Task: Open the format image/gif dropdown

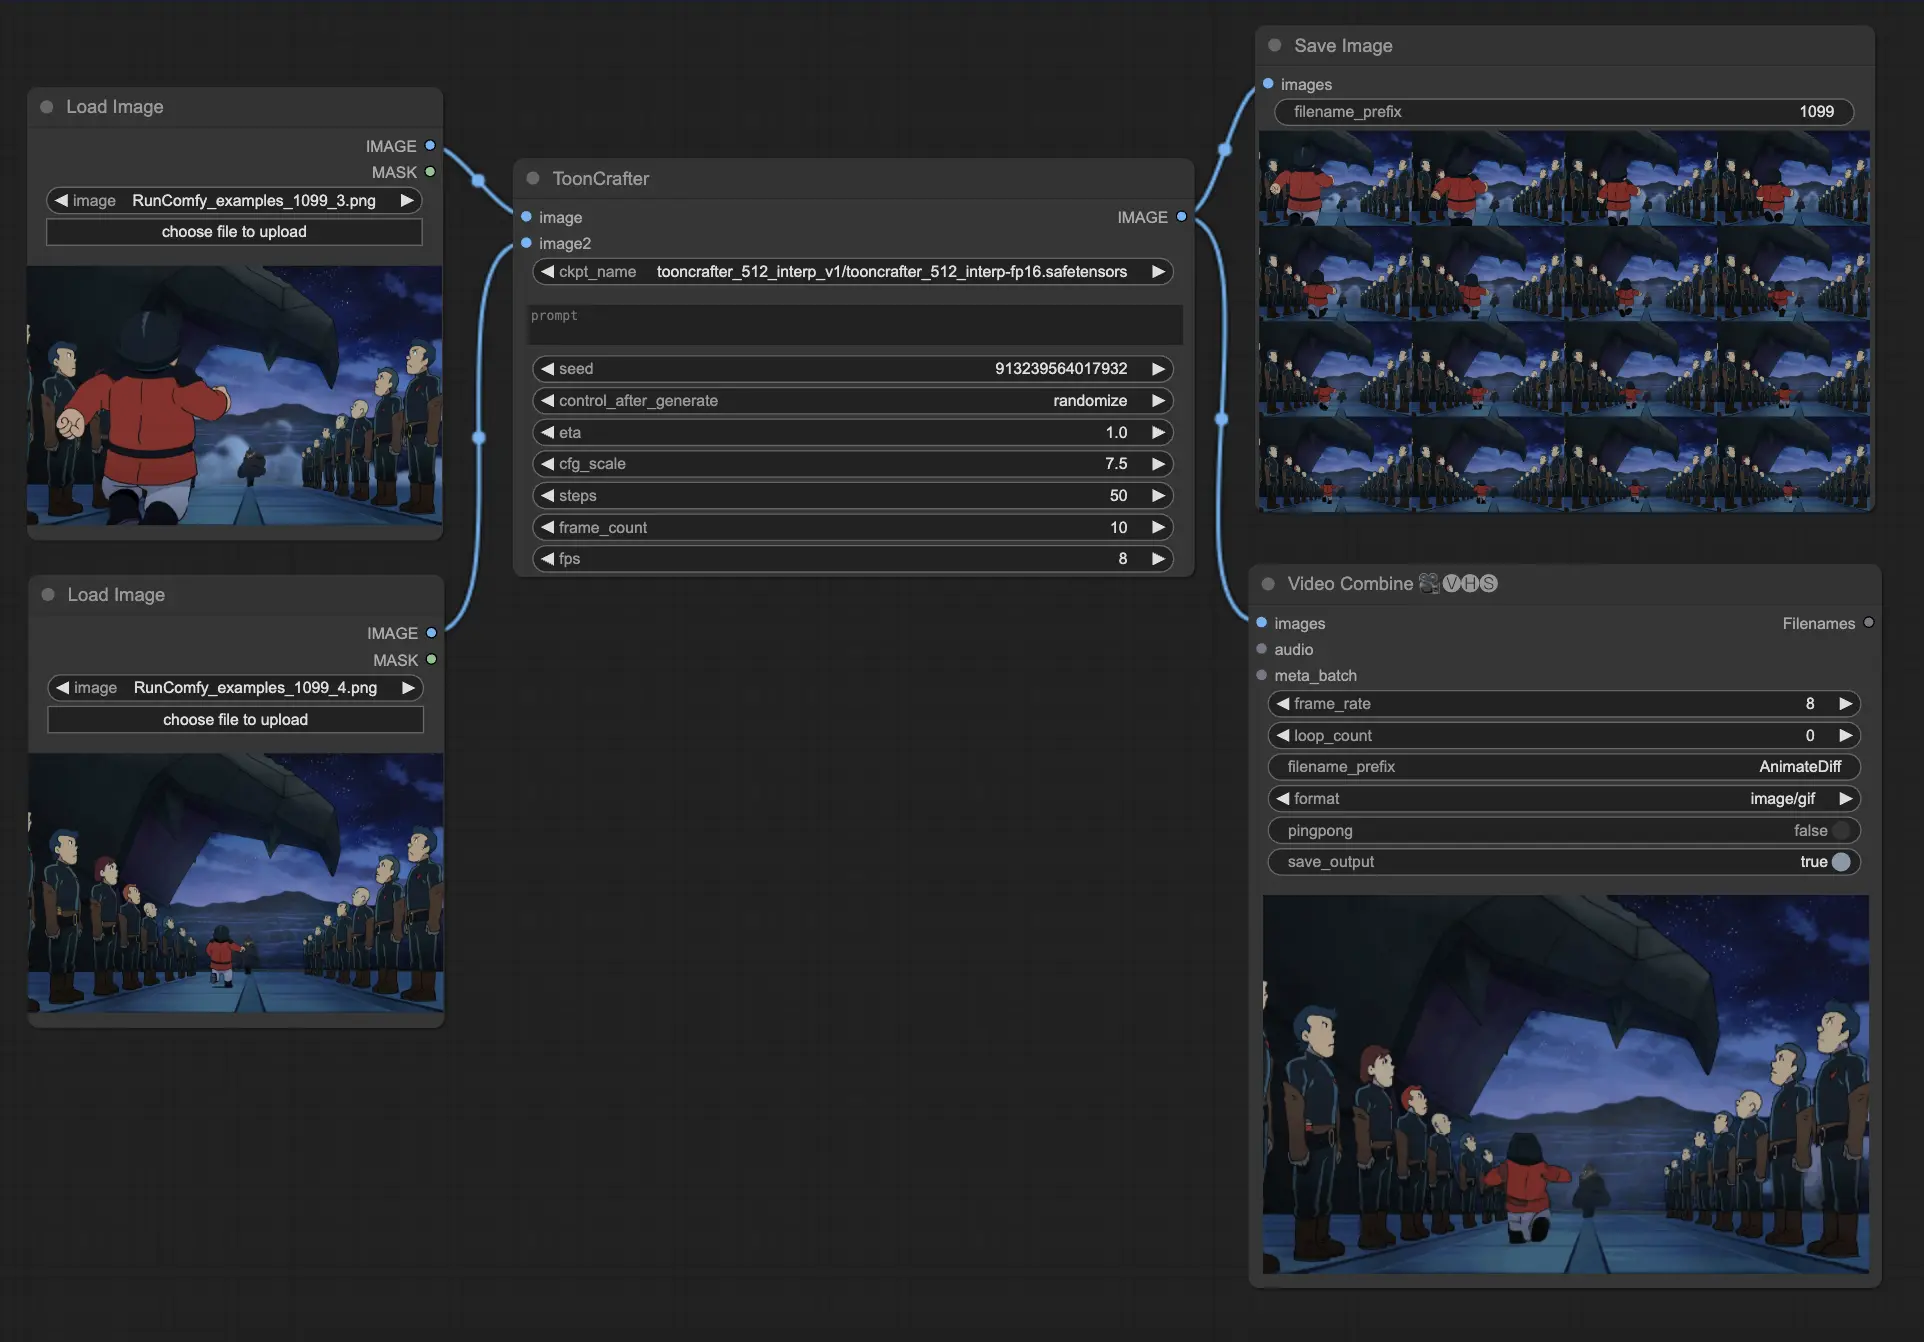Action: pyautogui.click(x=1564, y=799)
